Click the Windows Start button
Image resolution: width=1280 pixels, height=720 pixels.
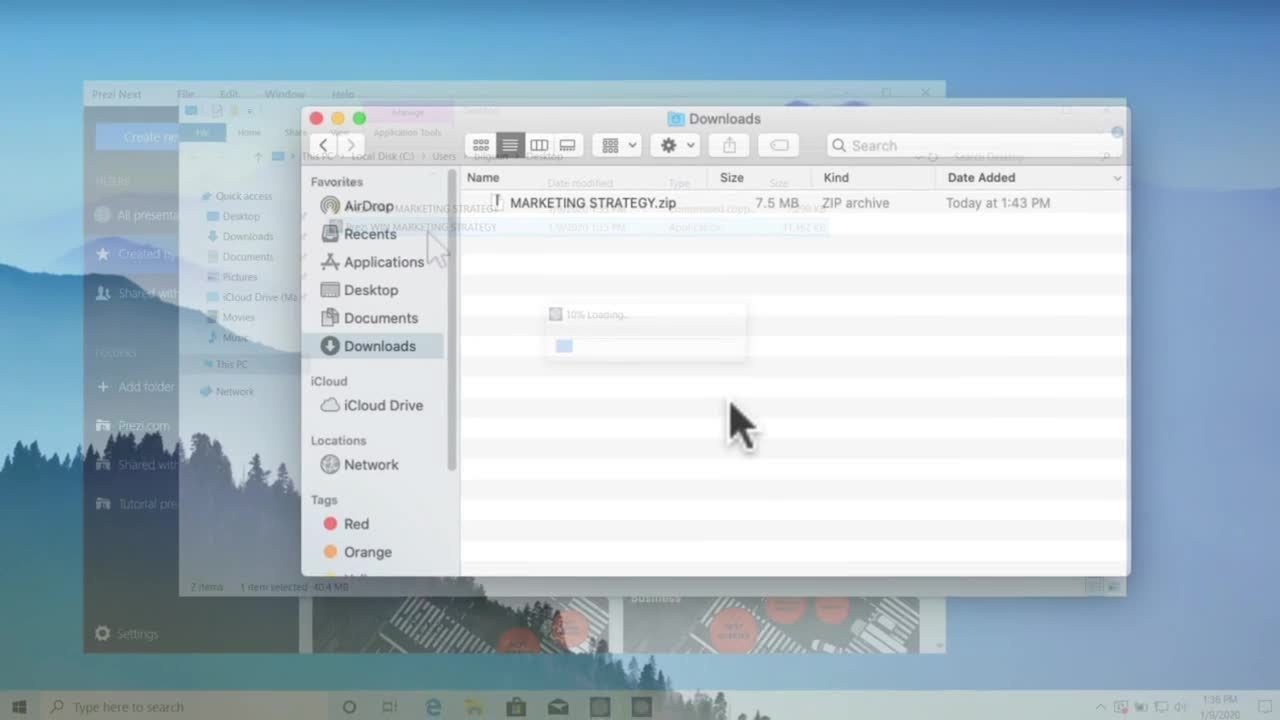click(x=18, y=707)
